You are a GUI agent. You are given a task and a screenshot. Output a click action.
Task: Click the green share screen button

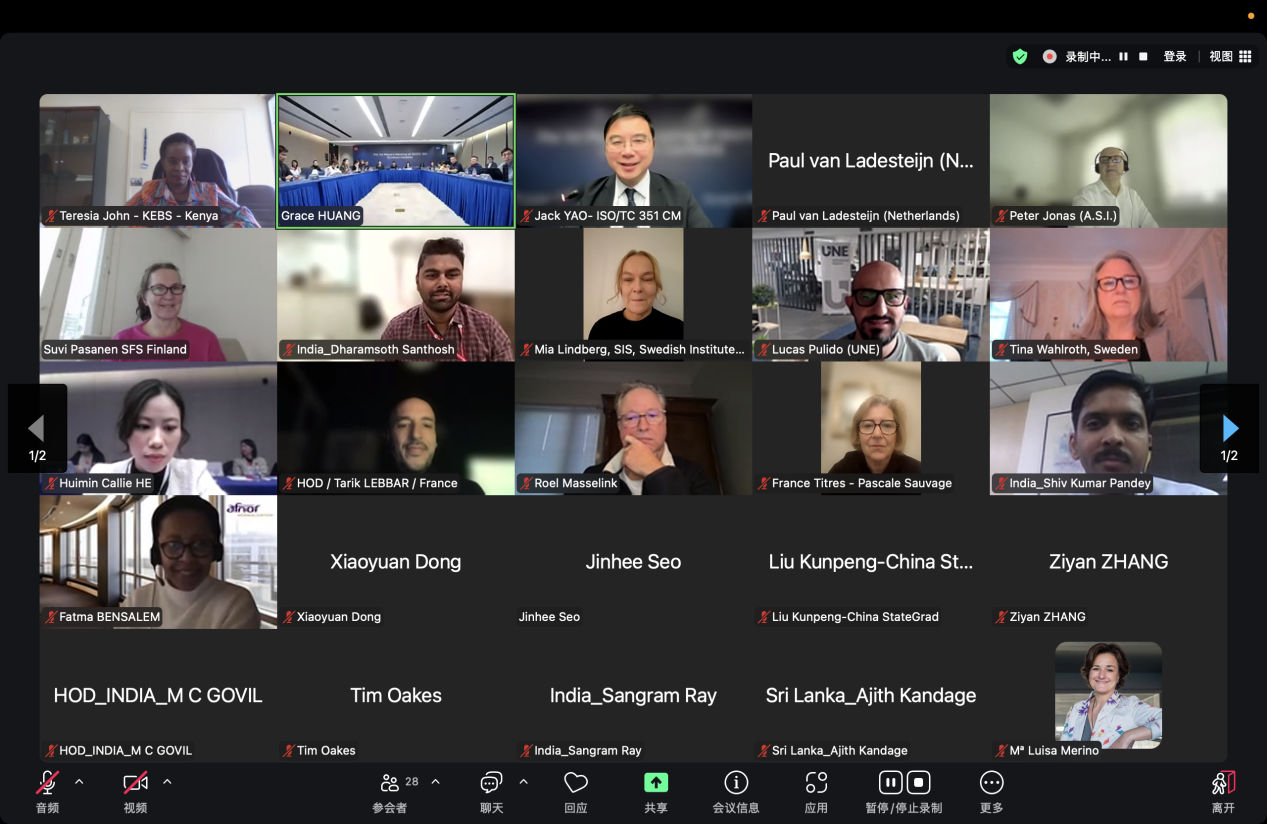656,783
